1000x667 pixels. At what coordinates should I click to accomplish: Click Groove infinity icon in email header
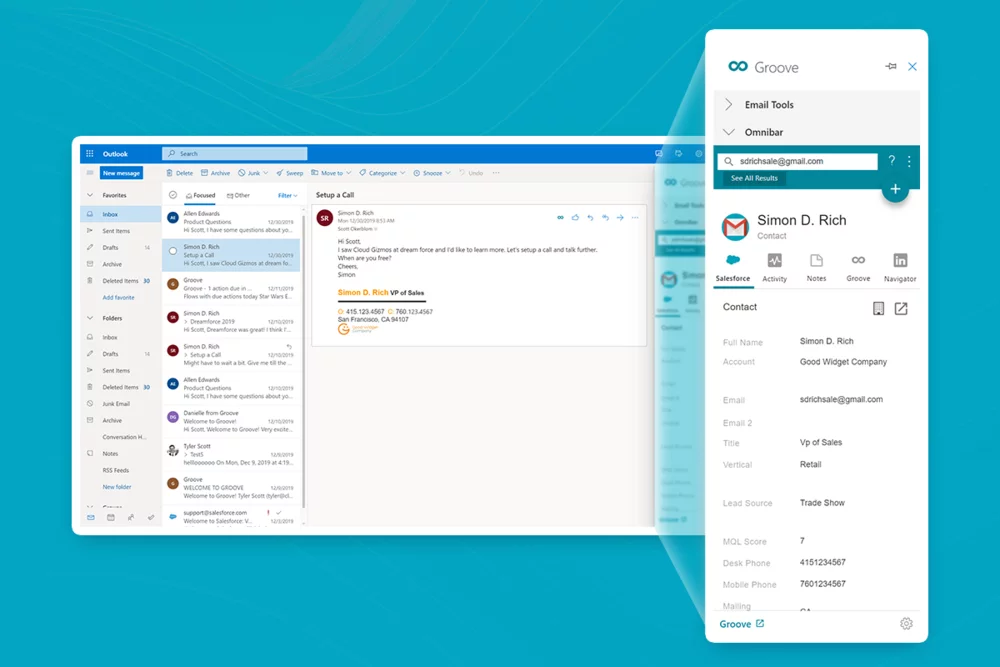(x=560, y=217)
